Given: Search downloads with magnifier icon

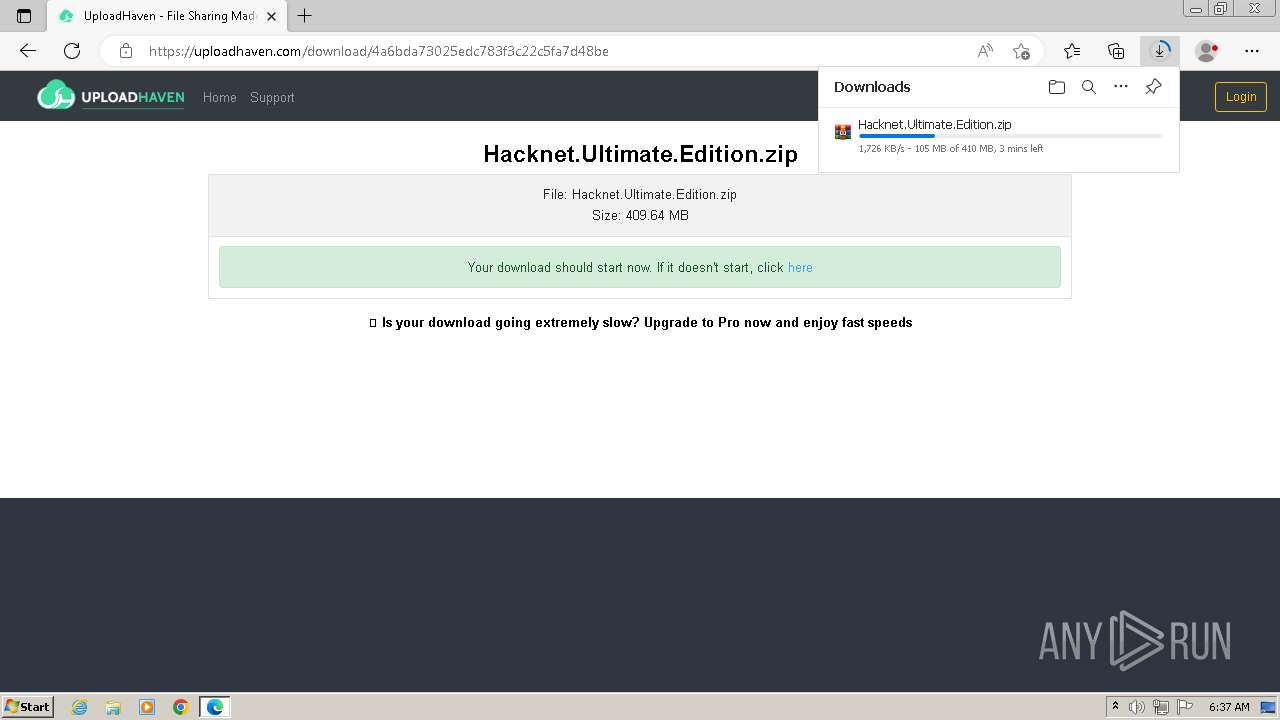Looking at the screenshot, I should 1089,87.
